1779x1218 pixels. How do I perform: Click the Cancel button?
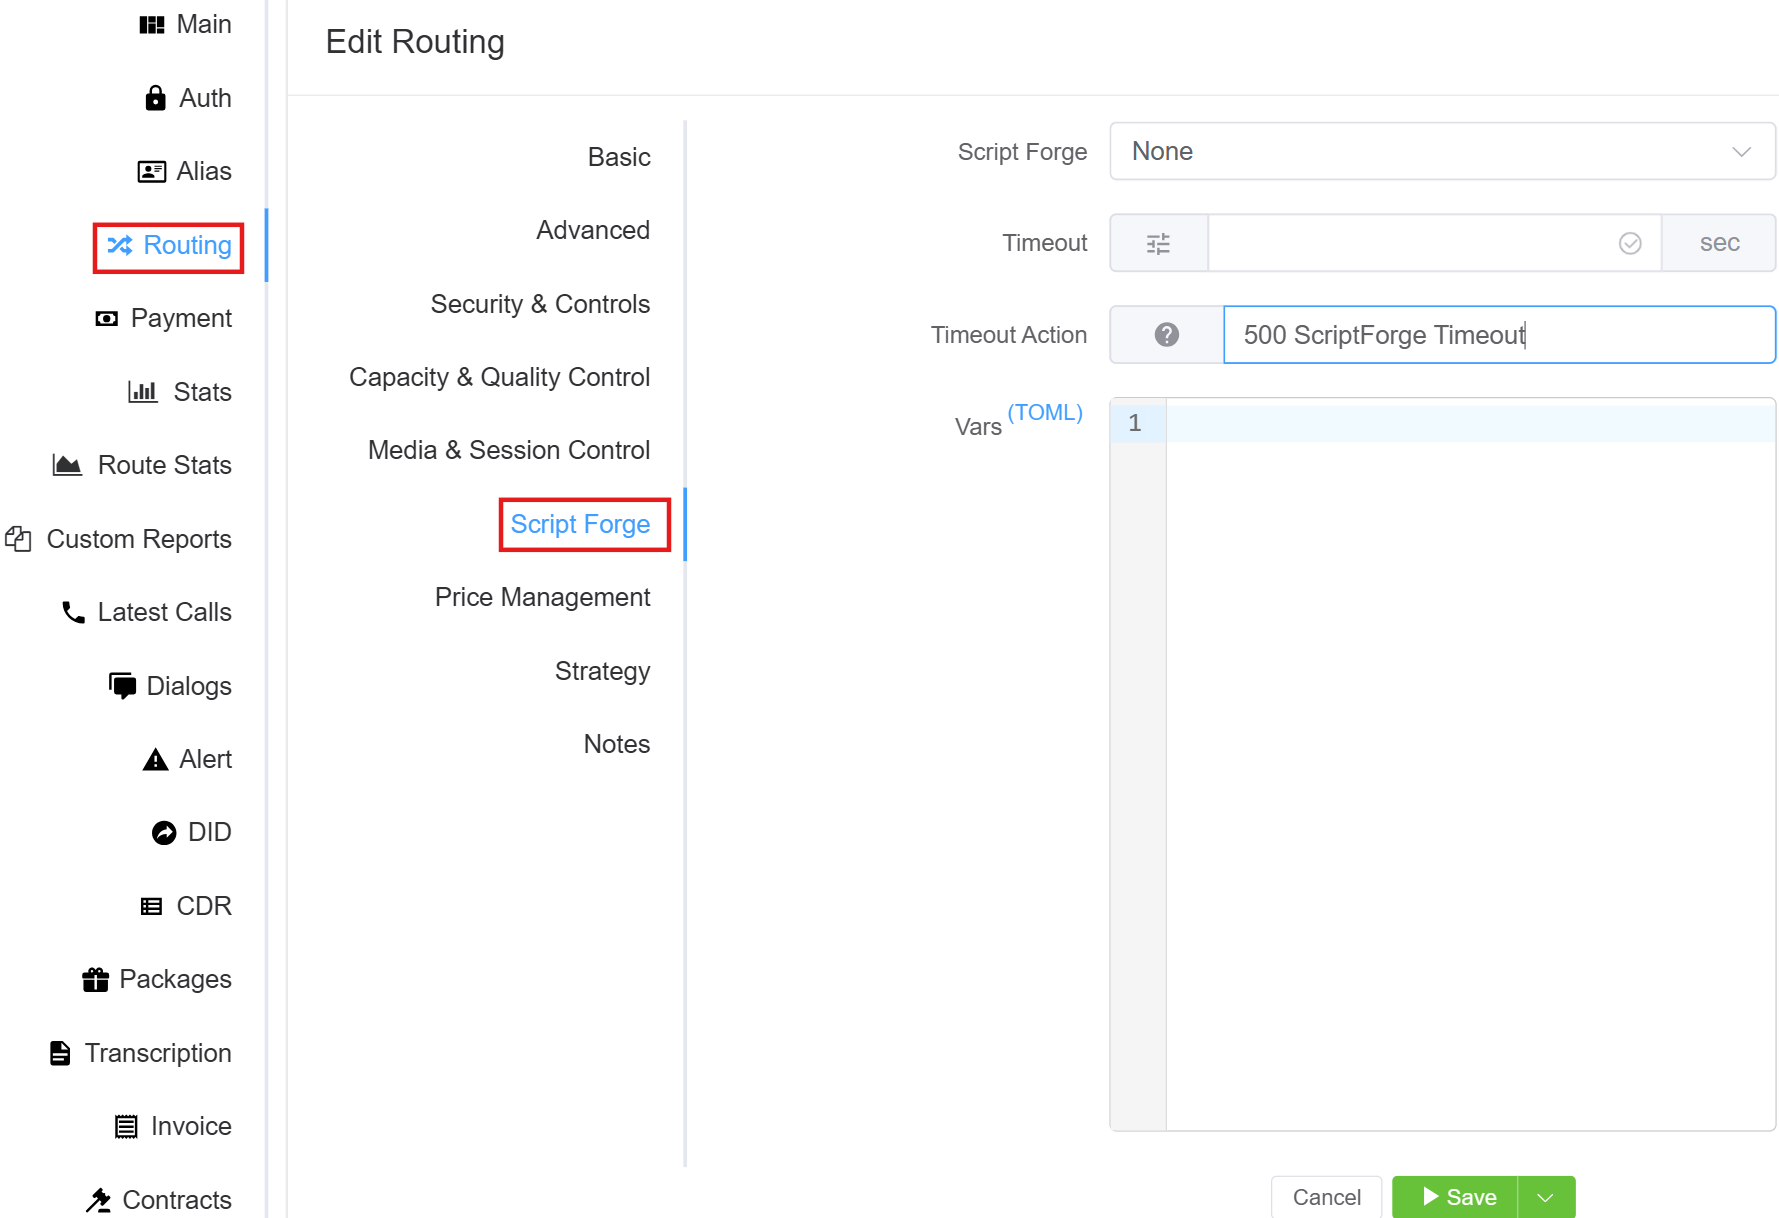pos(1326,1197)
